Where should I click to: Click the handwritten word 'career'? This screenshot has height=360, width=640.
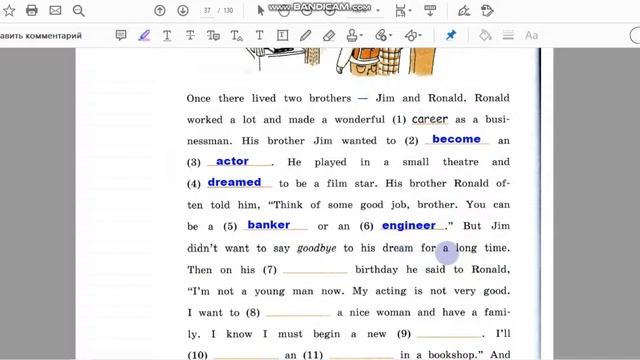(430, 119)
